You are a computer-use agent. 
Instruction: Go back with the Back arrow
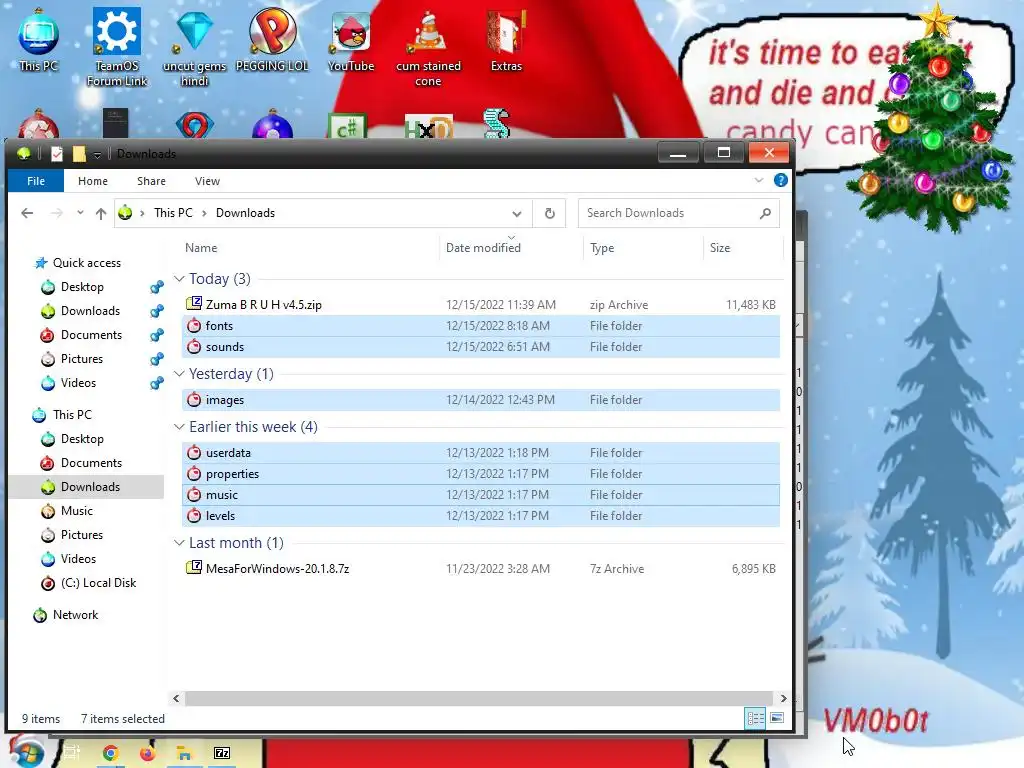(x=27, y=213)
